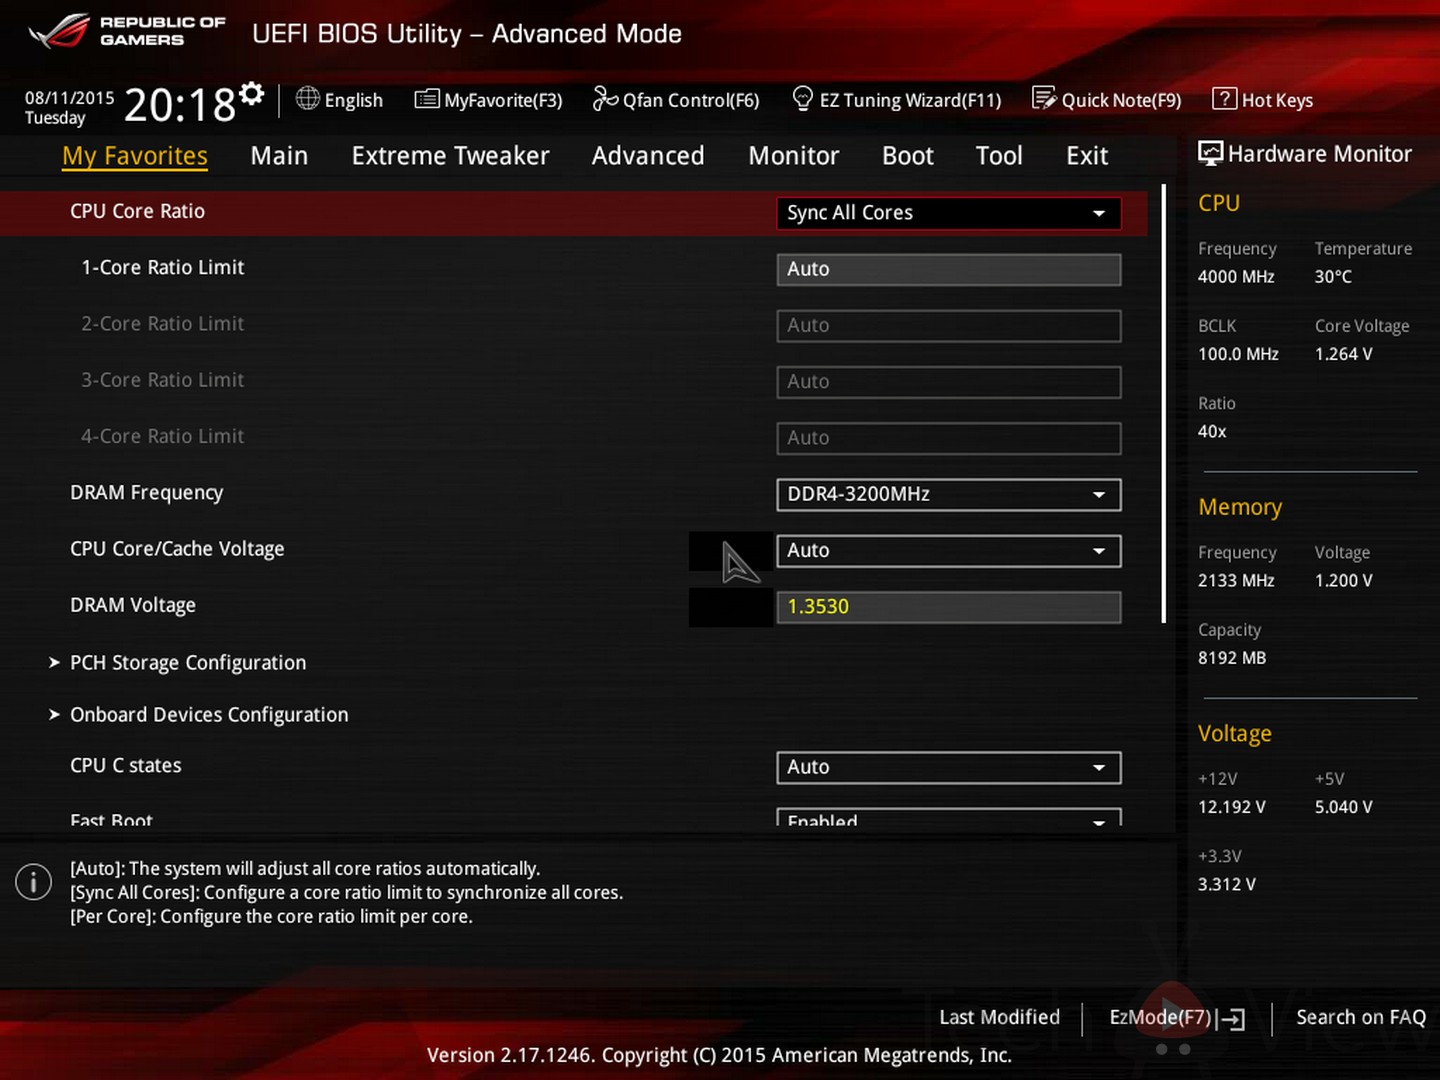Viewport: 1440px width, 1080px height.
Task: Click the DRAM Voltage value field
Action: (x=948, y=607)
